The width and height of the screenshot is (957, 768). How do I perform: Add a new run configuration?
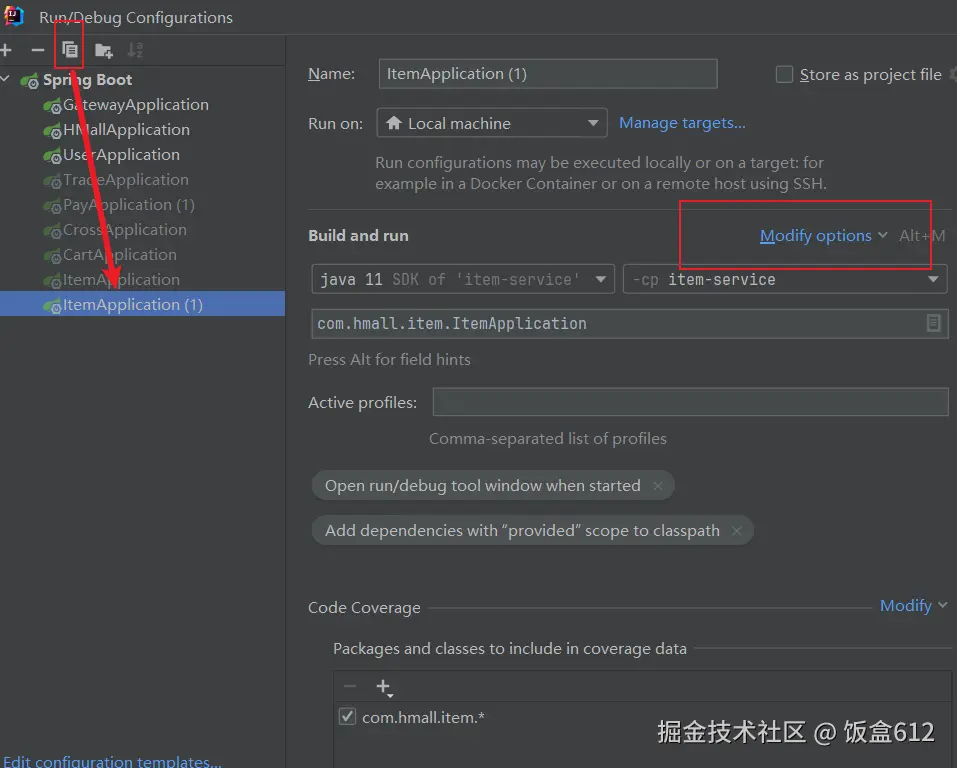point(6,50)
